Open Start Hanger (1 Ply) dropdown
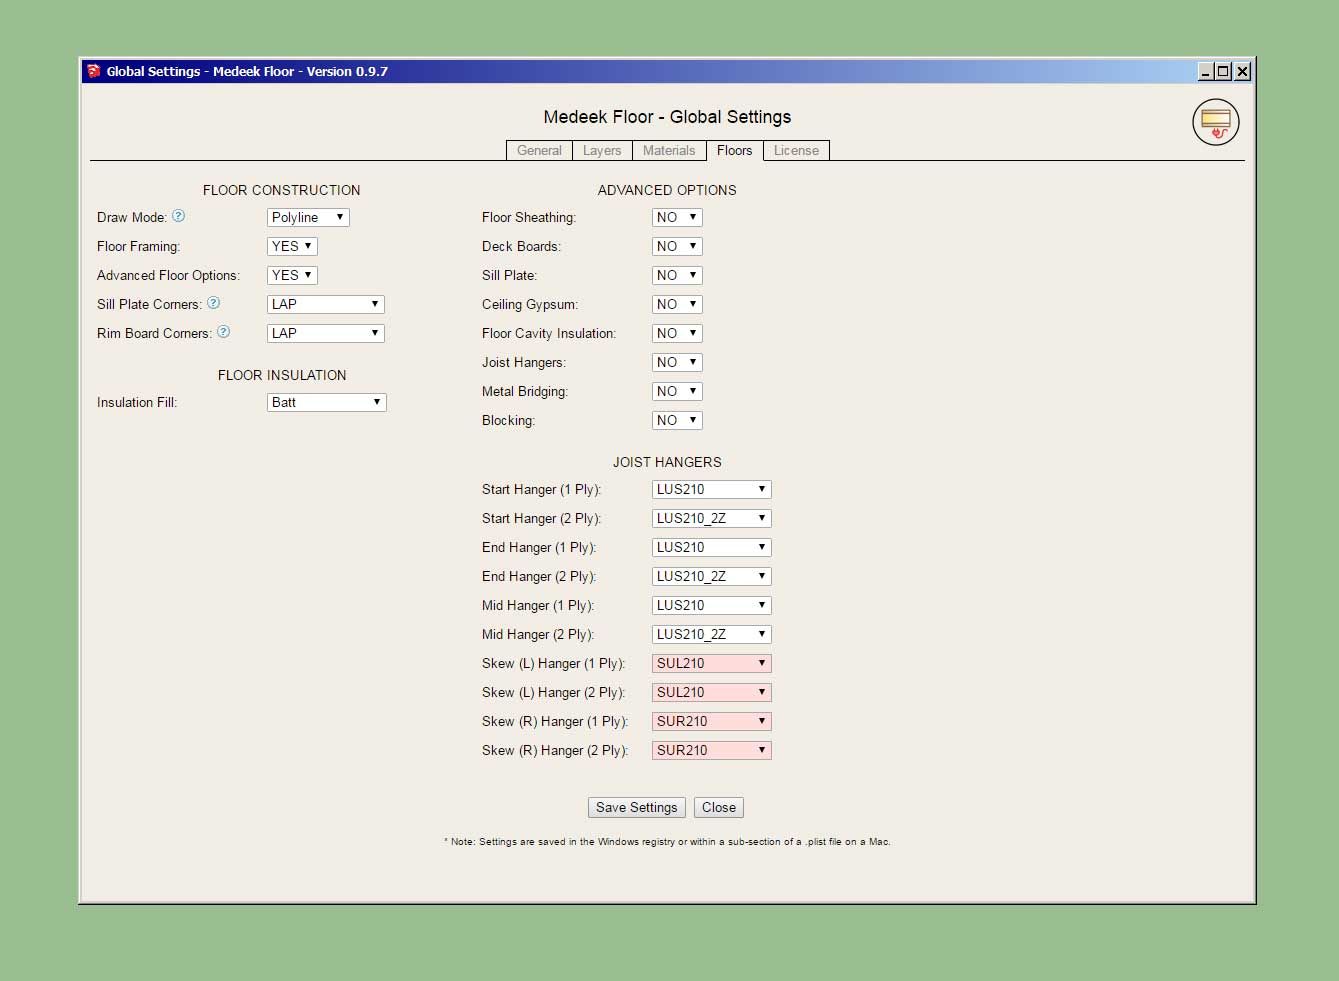The width and height of the screenshot is (1339, 981). pyautogui.click(x=711, y=489)
